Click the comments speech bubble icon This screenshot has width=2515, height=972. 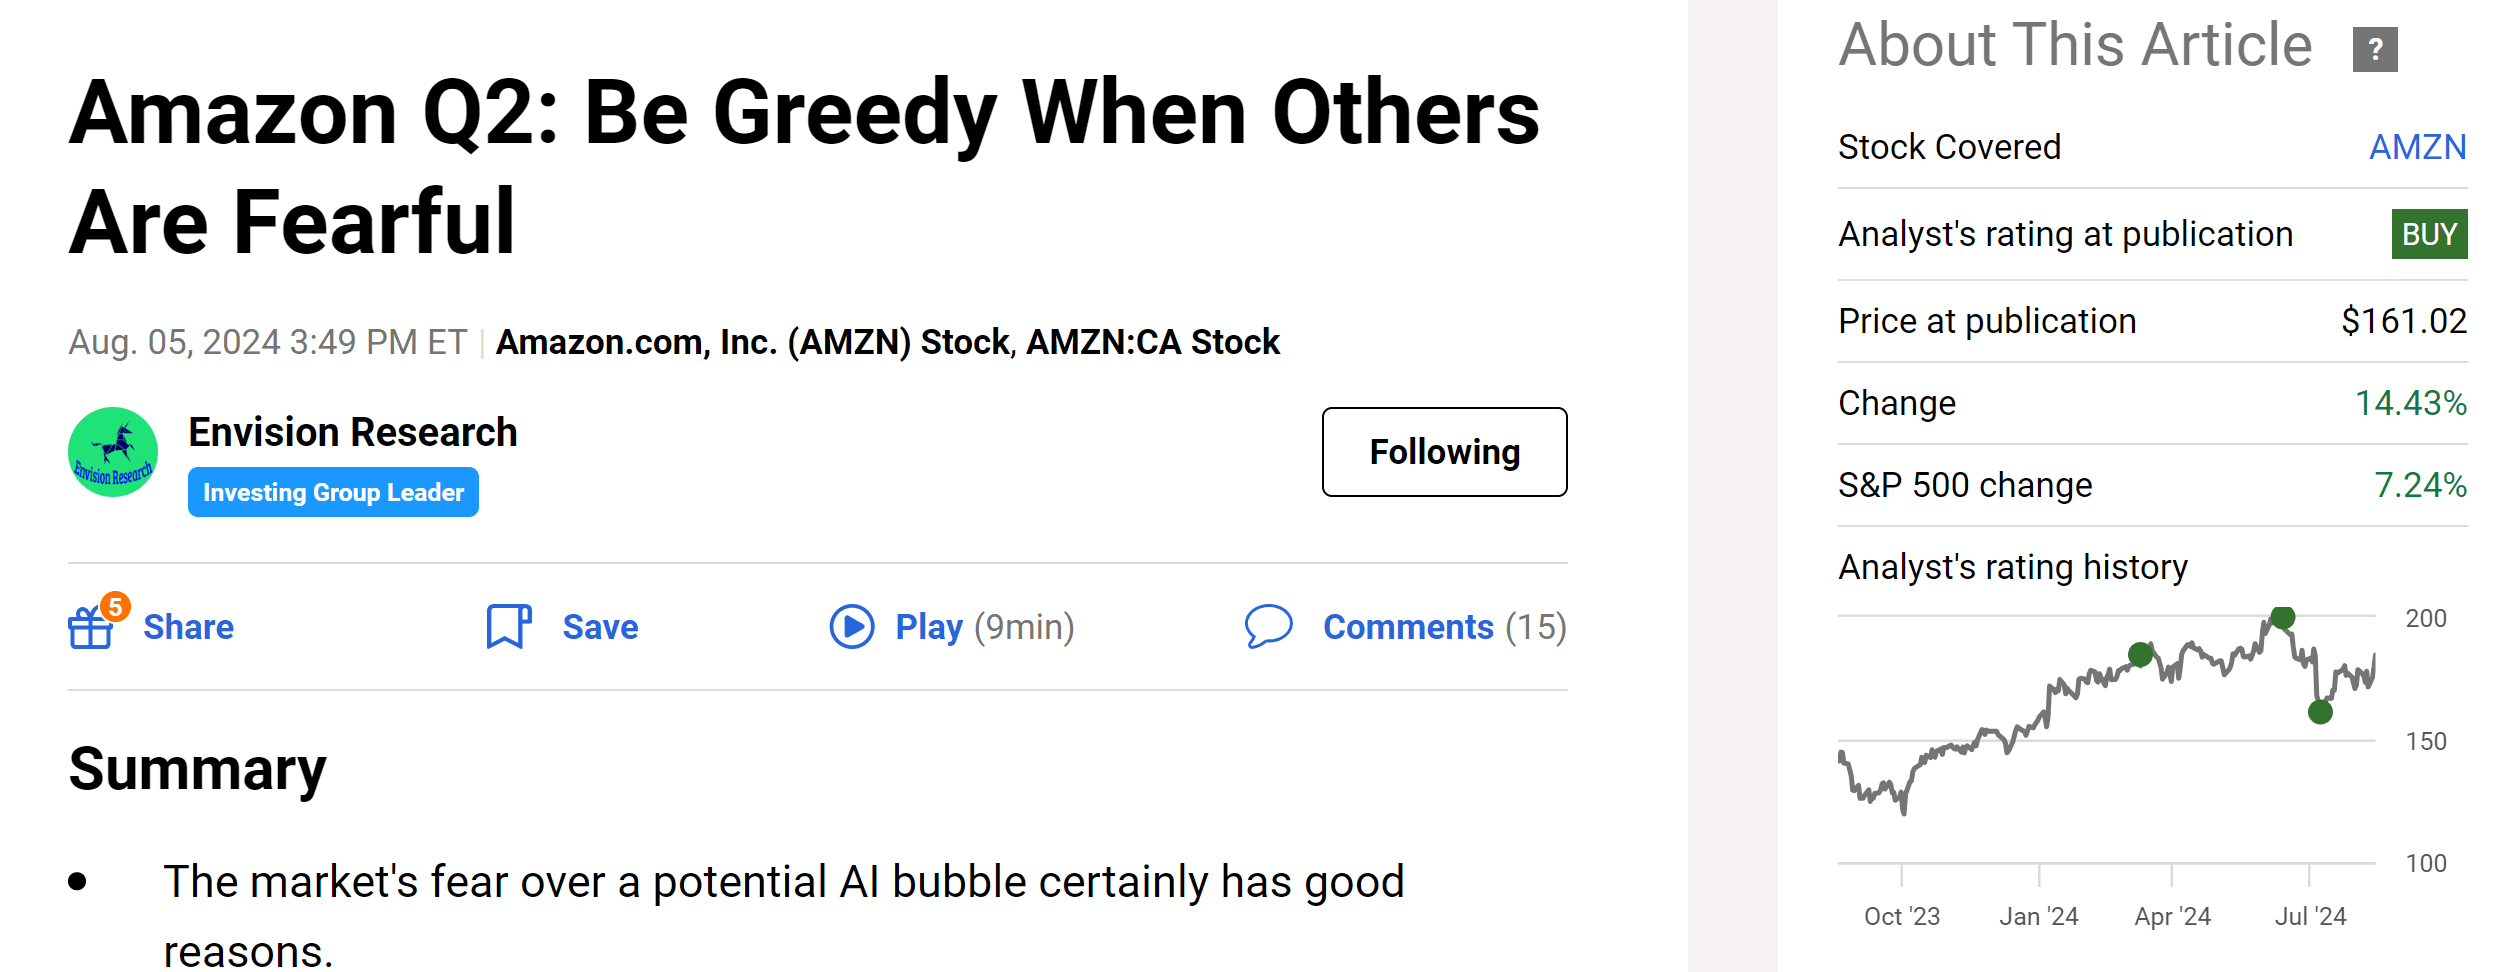click(x=1268, y=627)
